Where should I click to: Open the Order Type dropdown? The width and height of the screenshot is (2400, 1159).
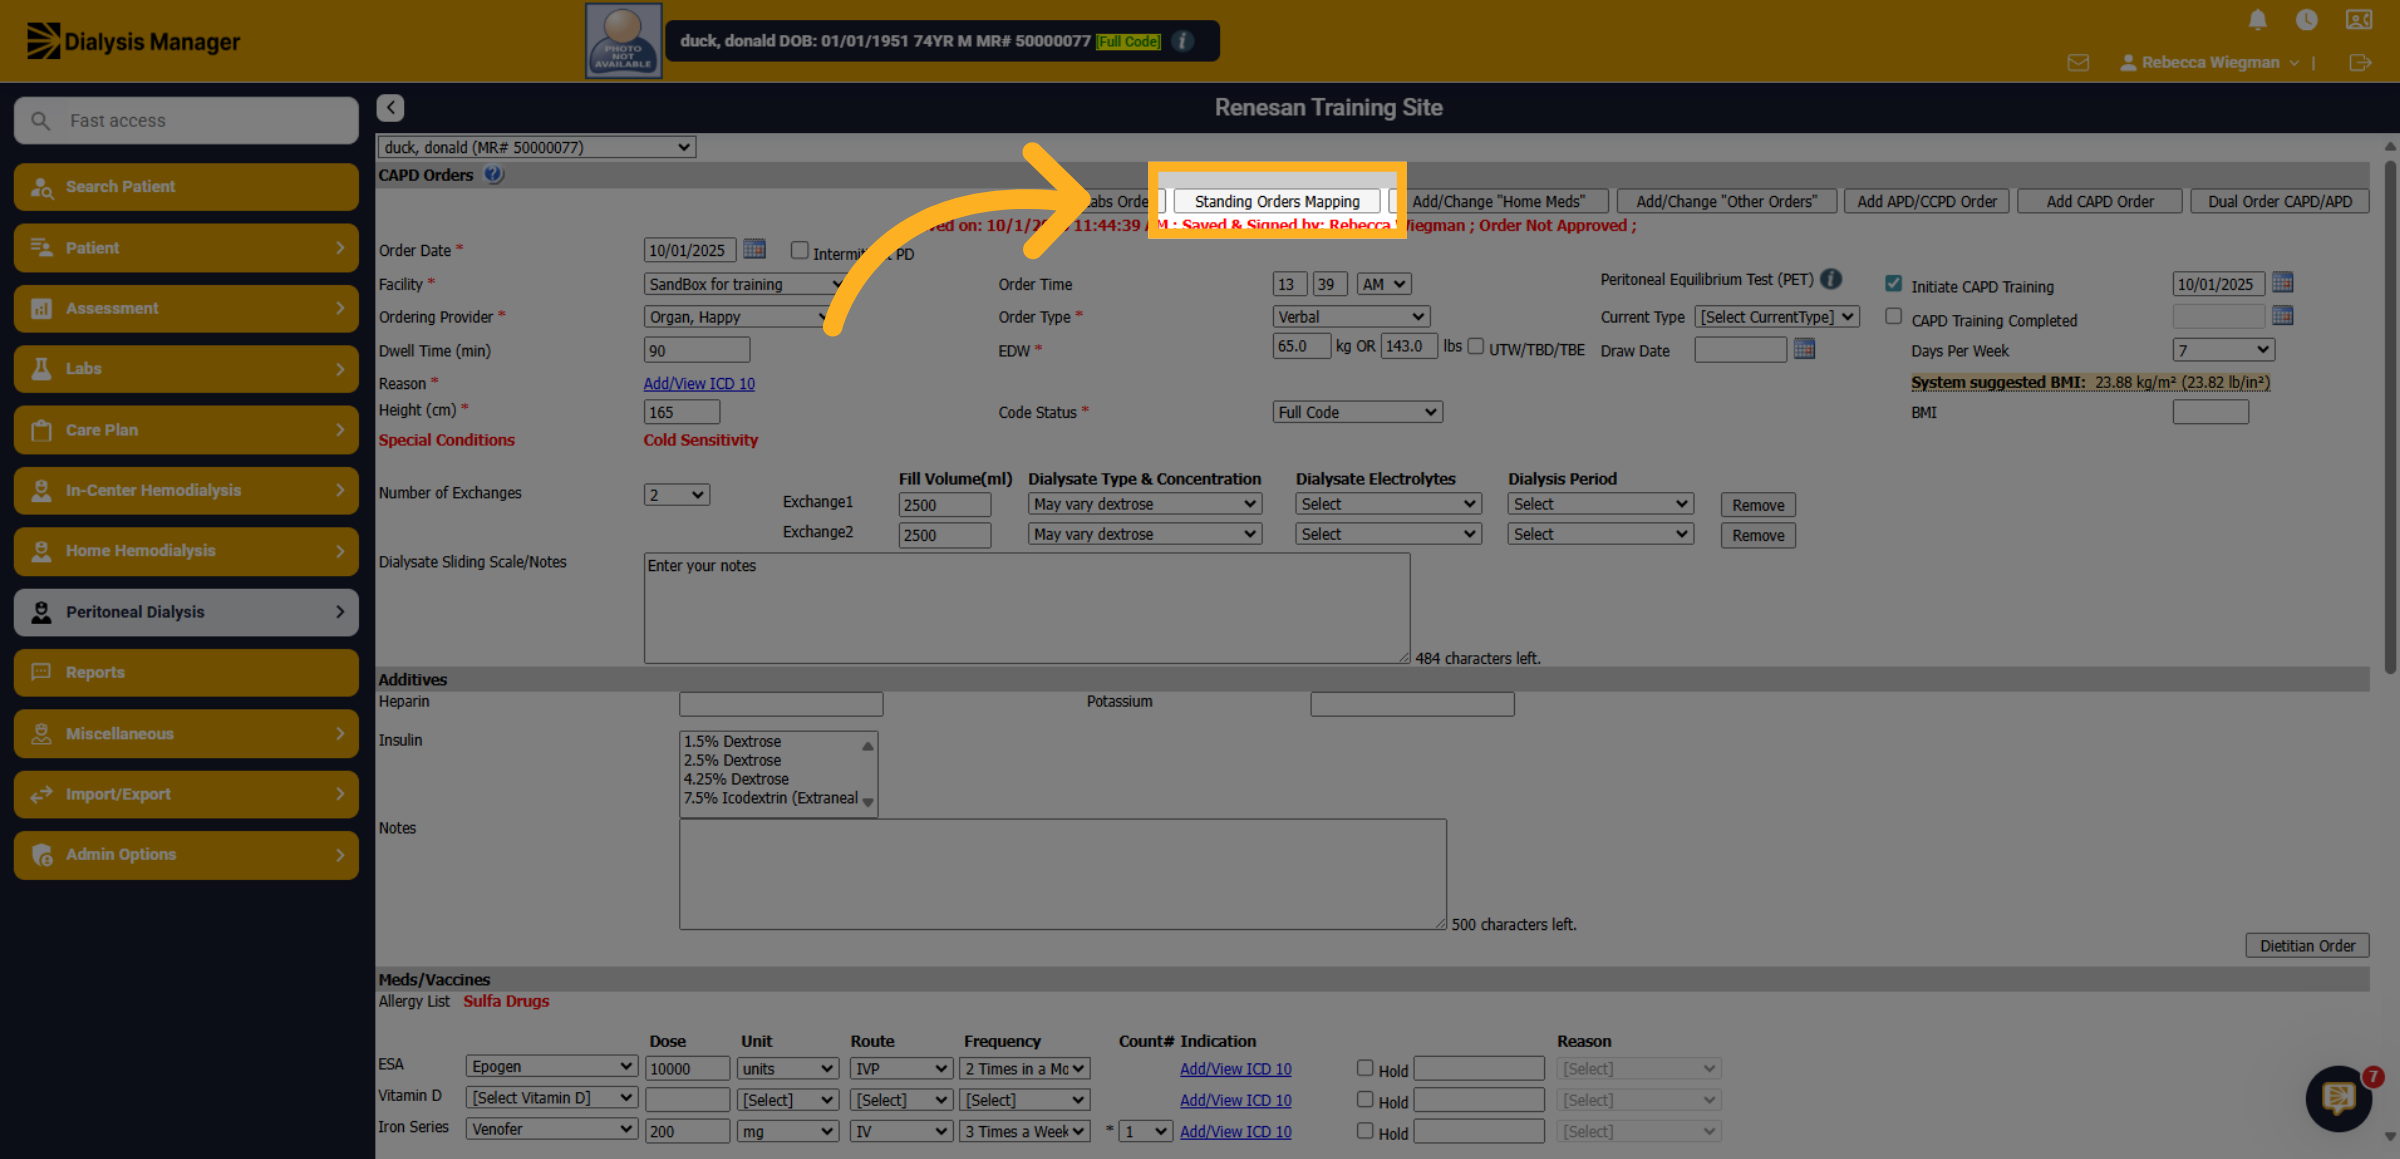[1351, 317]
